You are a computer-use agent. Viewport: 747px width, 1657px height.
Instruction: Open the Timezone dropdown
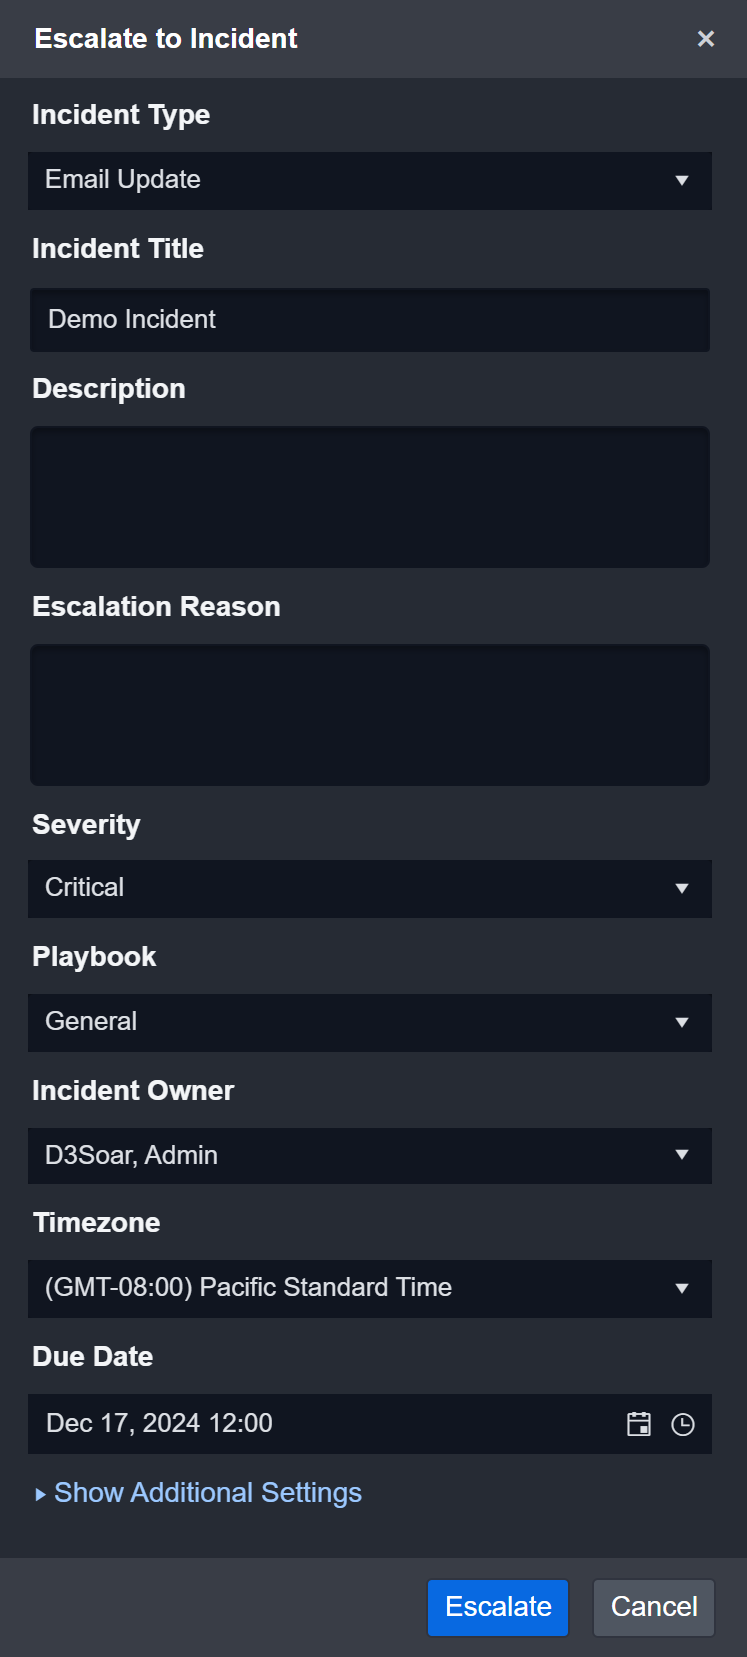click(x=682, y=1288)
